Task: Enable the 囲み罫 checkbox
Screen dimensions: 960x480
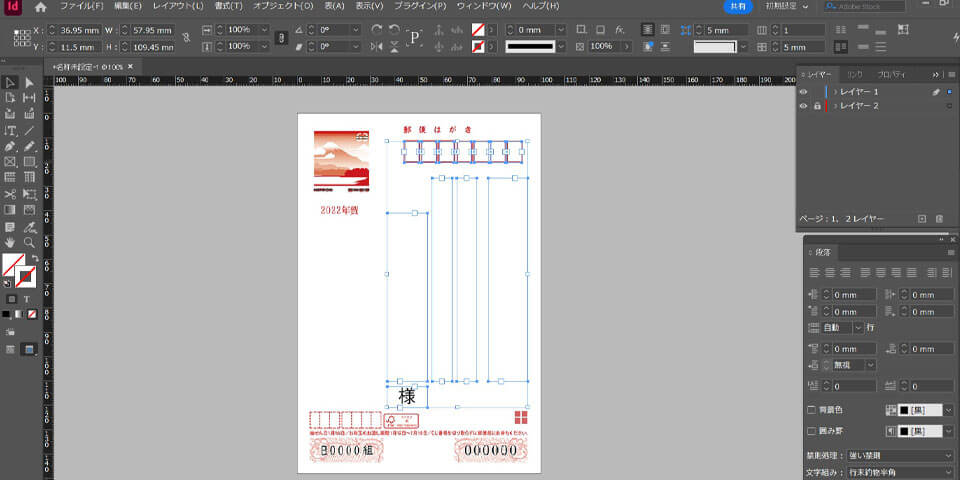Action: tap(811, 431)
